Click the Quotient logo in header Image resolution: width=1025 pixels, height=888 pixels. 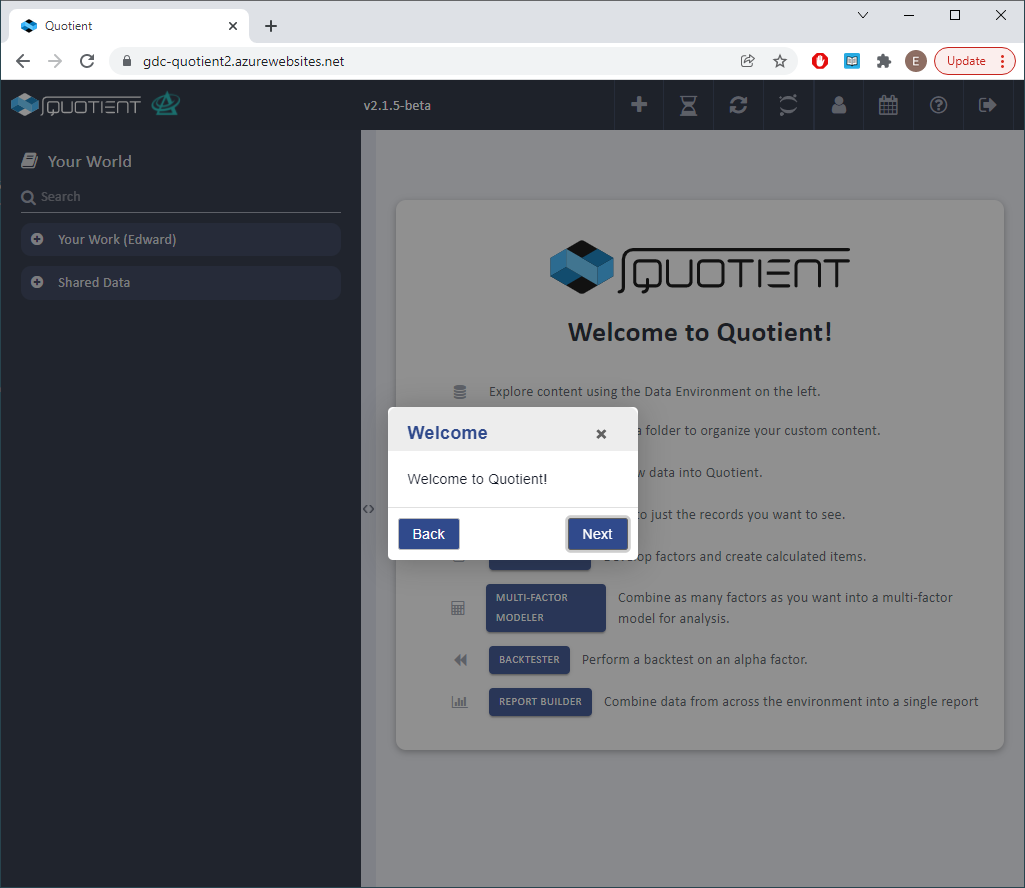(x=76, y=105)
